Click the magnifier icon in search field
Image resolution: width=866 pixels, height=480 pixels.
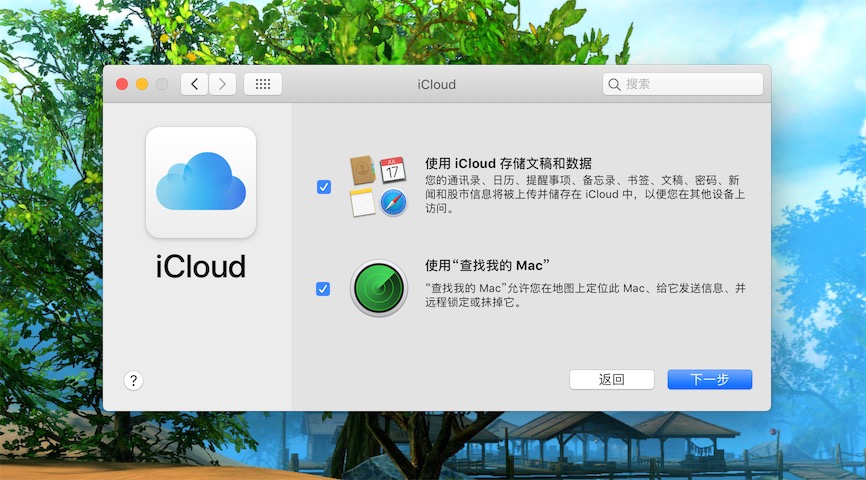614,85
